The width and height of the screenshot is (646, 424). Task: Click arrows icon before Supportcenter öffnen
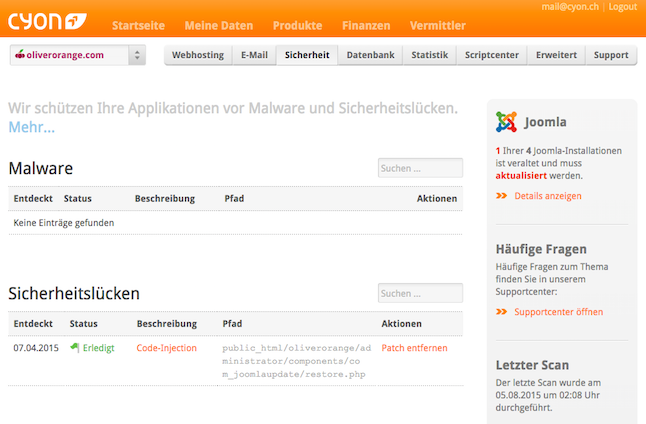click(501, 312)
